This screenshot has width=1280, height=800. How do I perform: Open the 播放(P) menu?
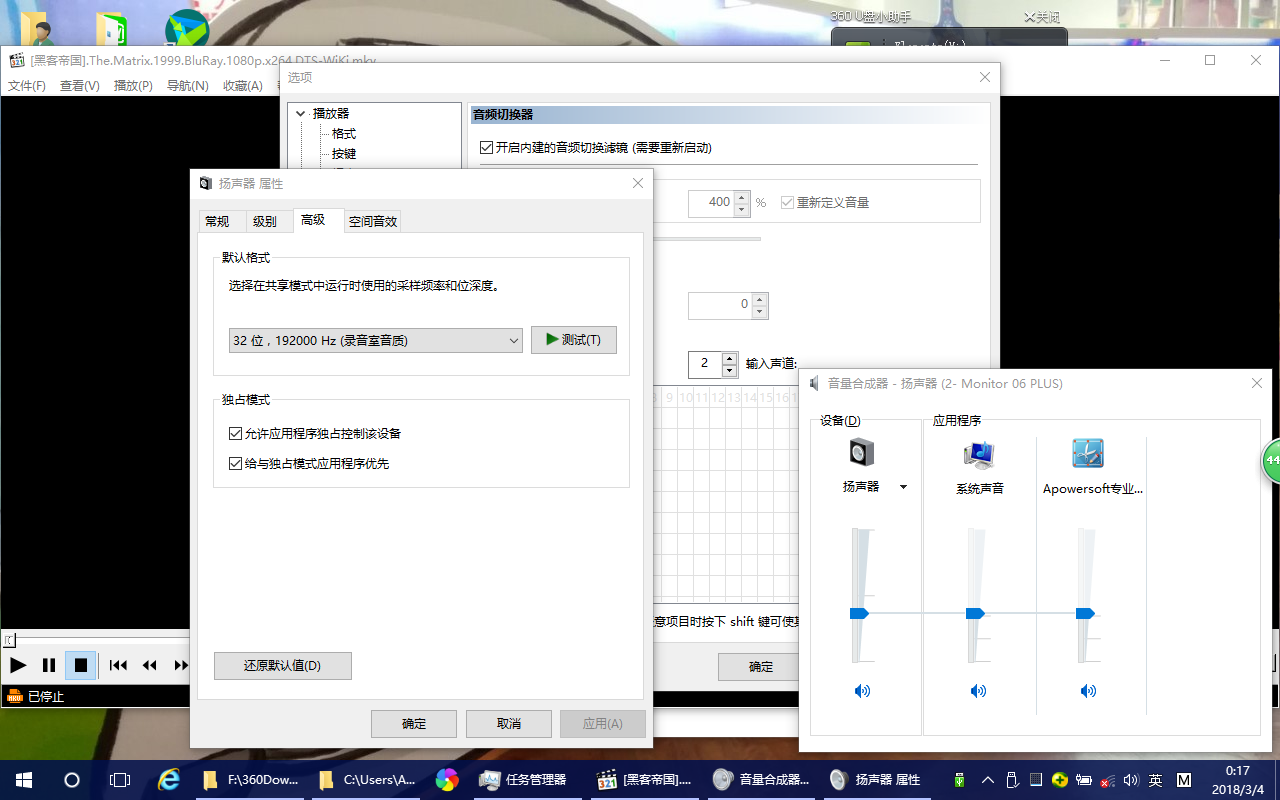(x=132, y=85)
